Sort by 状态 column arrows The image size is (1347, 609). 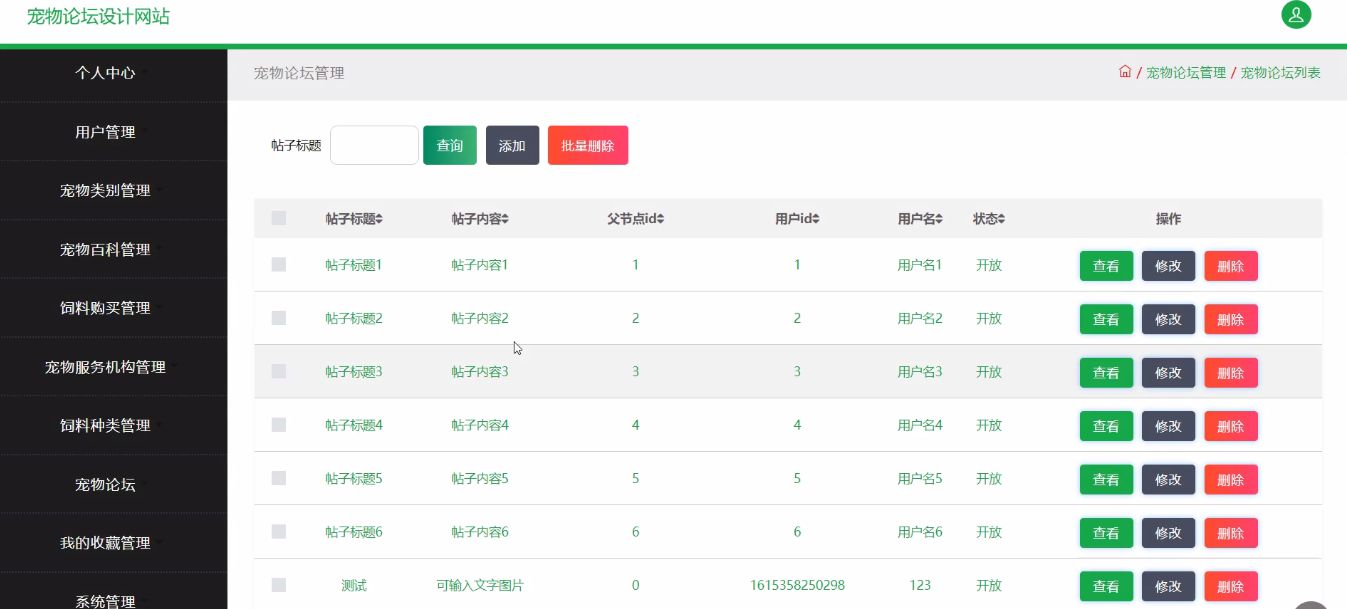pyautogui.click(x=1001, y=219)
